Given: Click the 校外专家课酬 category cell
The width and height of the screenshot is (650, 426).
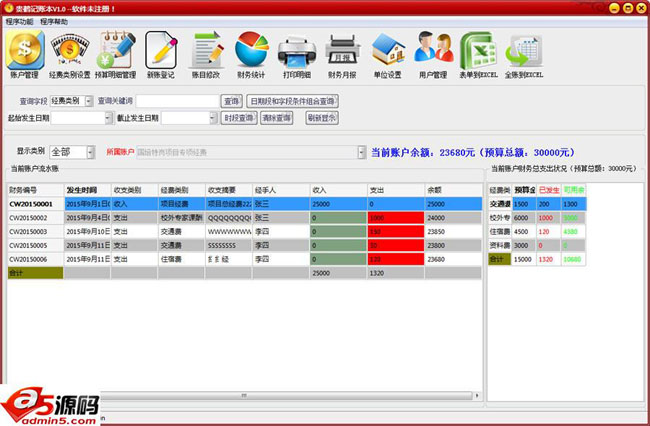Looking at the screenshot, I should [182, 218].
